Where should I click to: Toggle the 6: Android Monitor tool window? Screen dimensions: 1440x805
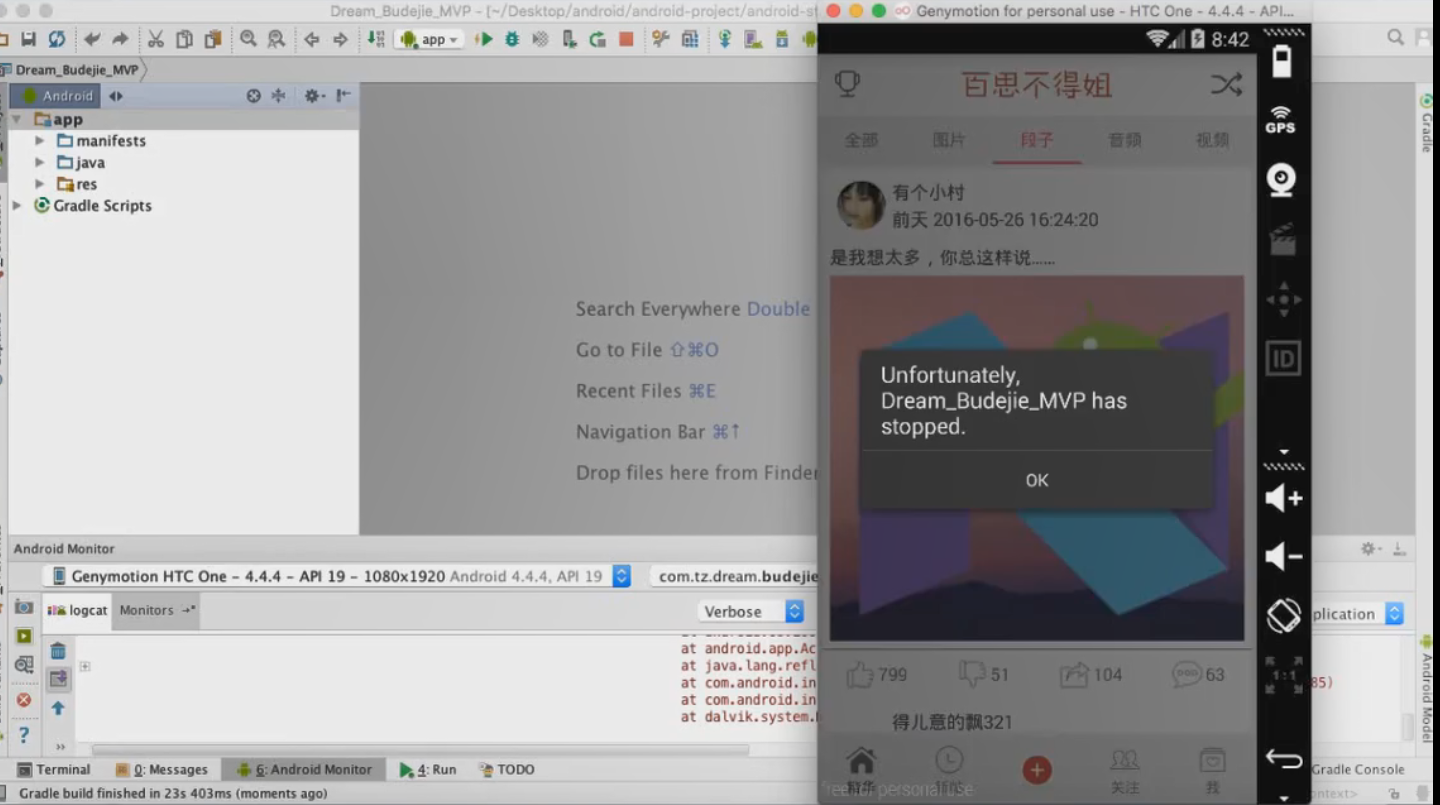coord(303,769)
